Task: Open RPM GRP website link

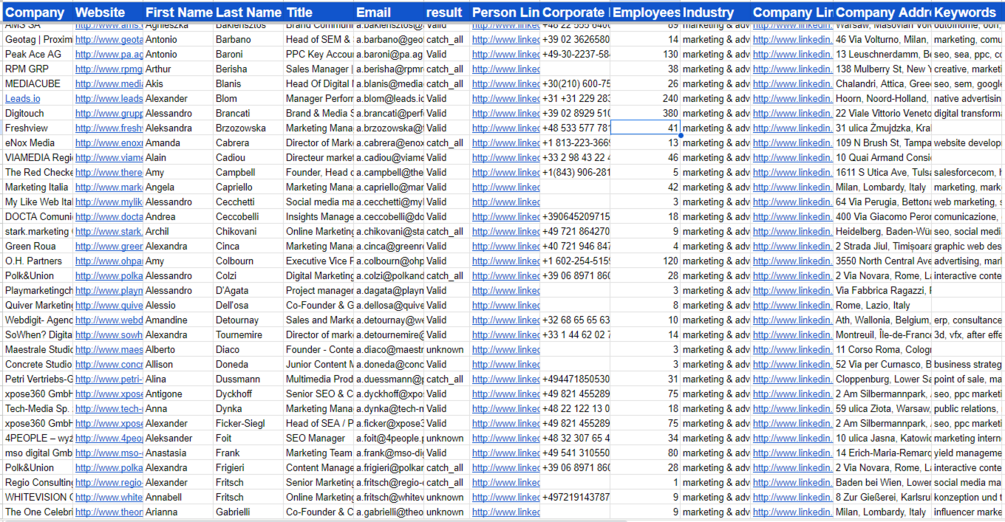Action: 109,69
